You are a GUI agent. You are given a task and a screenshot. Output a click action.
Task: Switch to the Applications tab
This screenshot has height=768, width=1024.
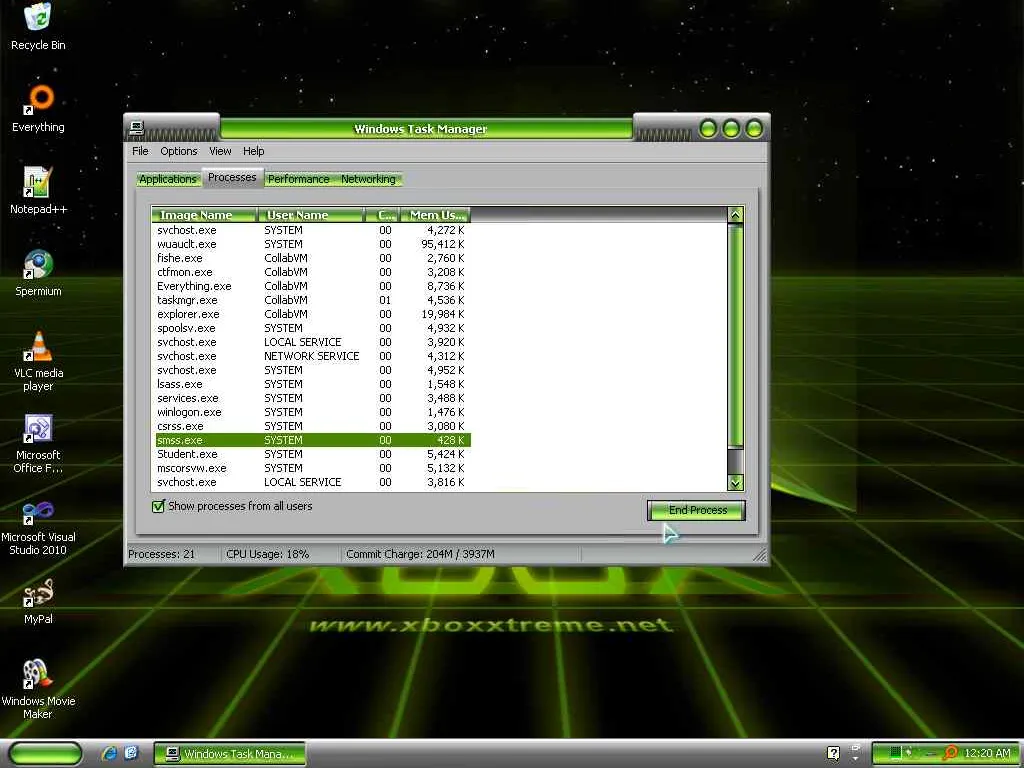pos(168,179)
